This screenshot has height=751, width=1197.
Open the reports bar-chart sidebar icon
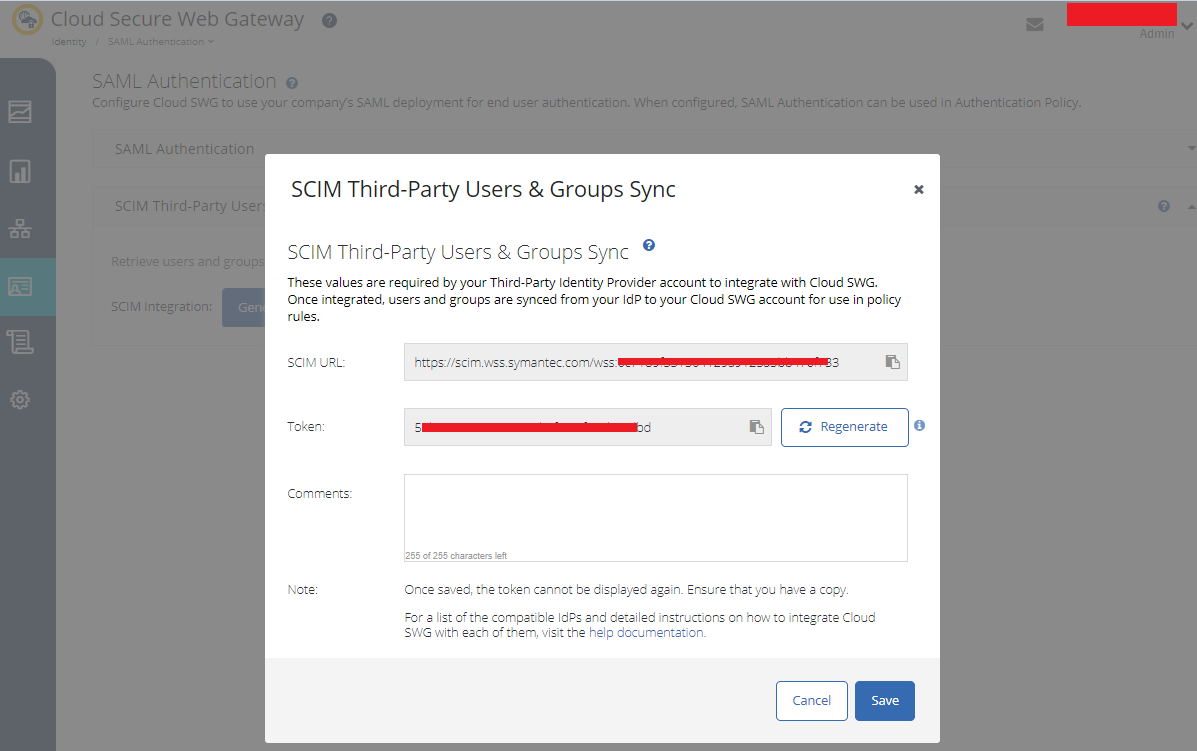(x=20, y=171)
